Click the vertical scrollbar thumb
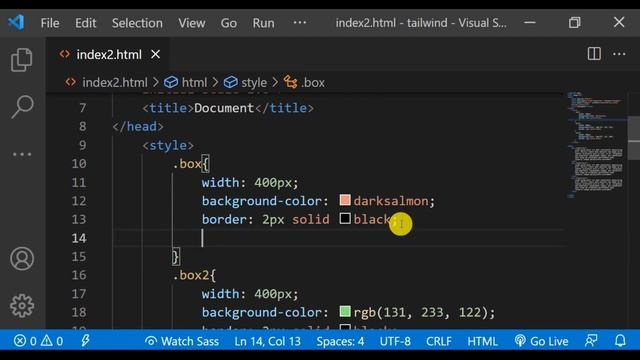Viewport: 640px width, 360px height. click(634, 139)
